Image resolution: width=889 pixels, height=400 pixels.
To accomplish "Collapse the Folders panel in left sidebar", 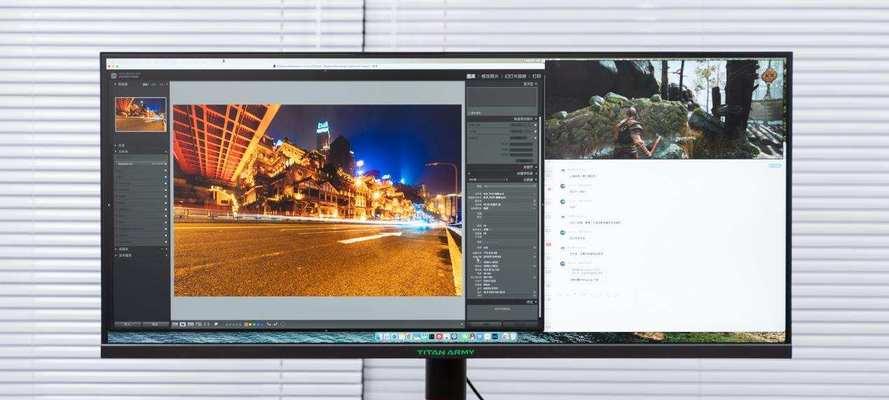I will click(x=122, y=152).
